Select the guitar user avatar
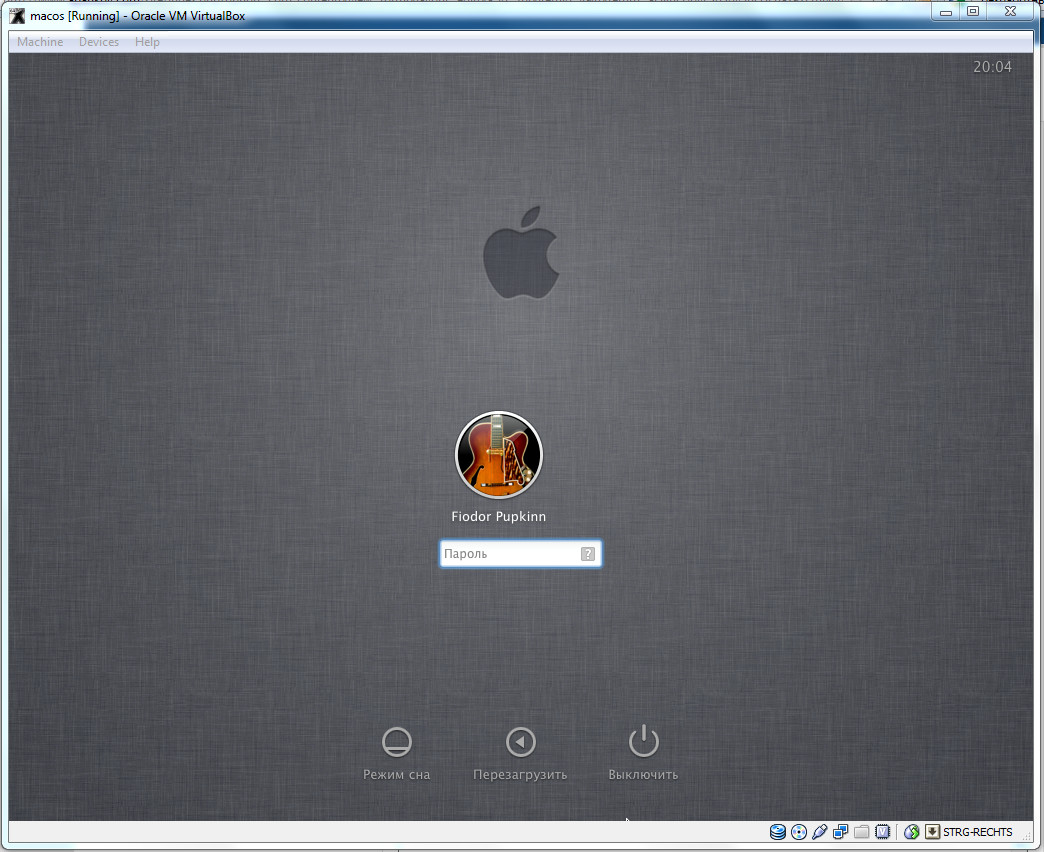 499,455
